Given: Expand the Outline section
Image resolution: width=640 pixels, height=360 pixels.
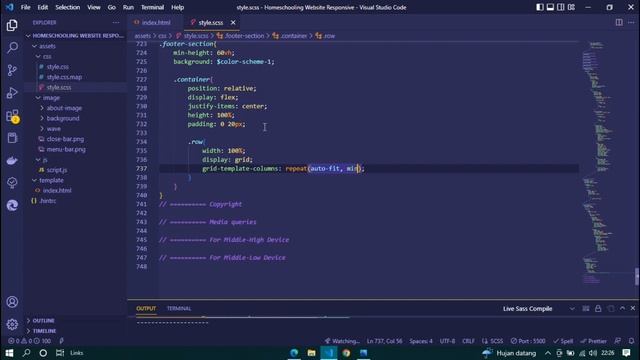Looking at the screenshot, I should coord(44,321).
